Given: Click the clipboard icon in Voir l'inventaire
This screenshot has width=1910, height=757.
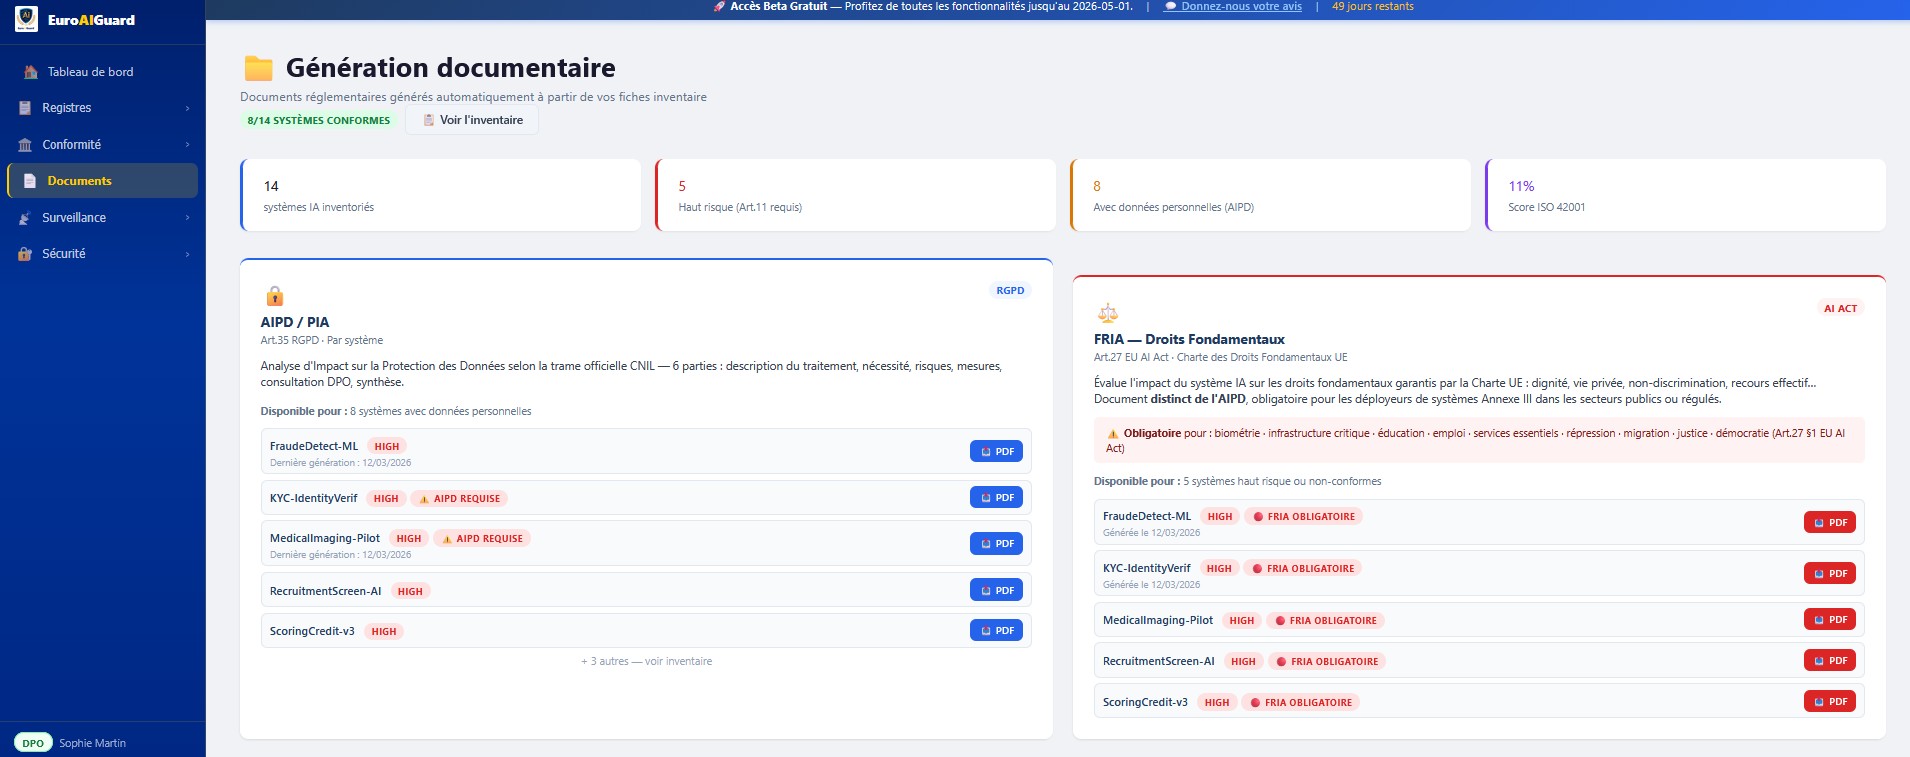Looking at the screenshot, I should (429, 120).
